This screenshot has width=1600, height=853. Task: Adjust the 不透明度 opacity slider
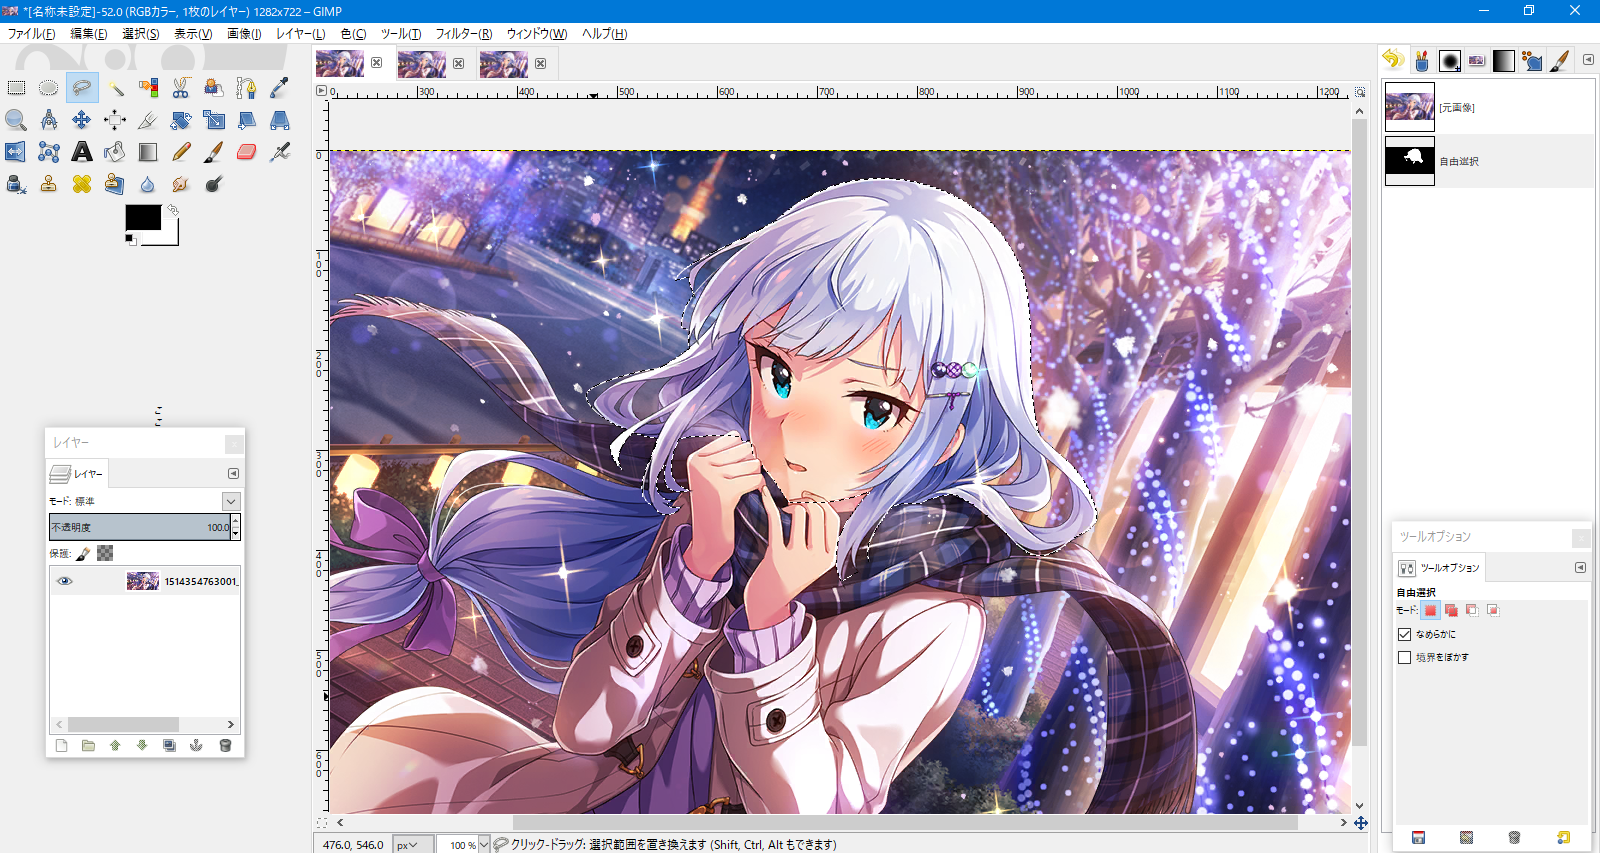[140, 527]
